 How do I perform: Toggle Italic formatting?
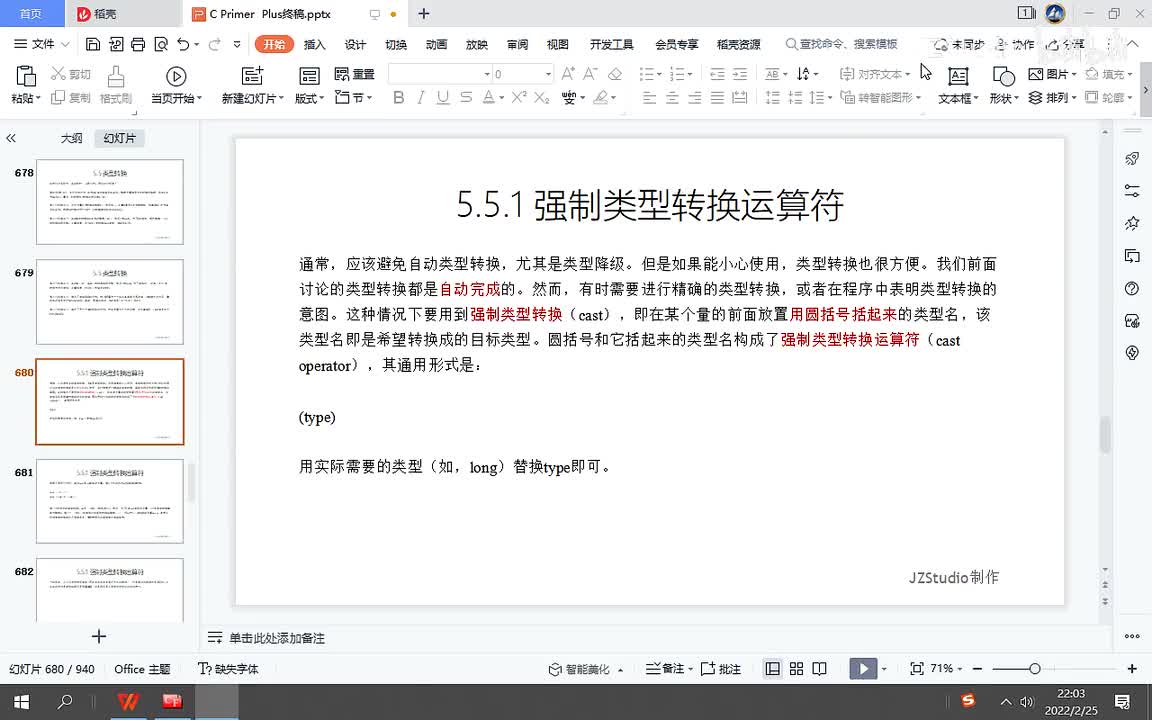coord(421,98)
